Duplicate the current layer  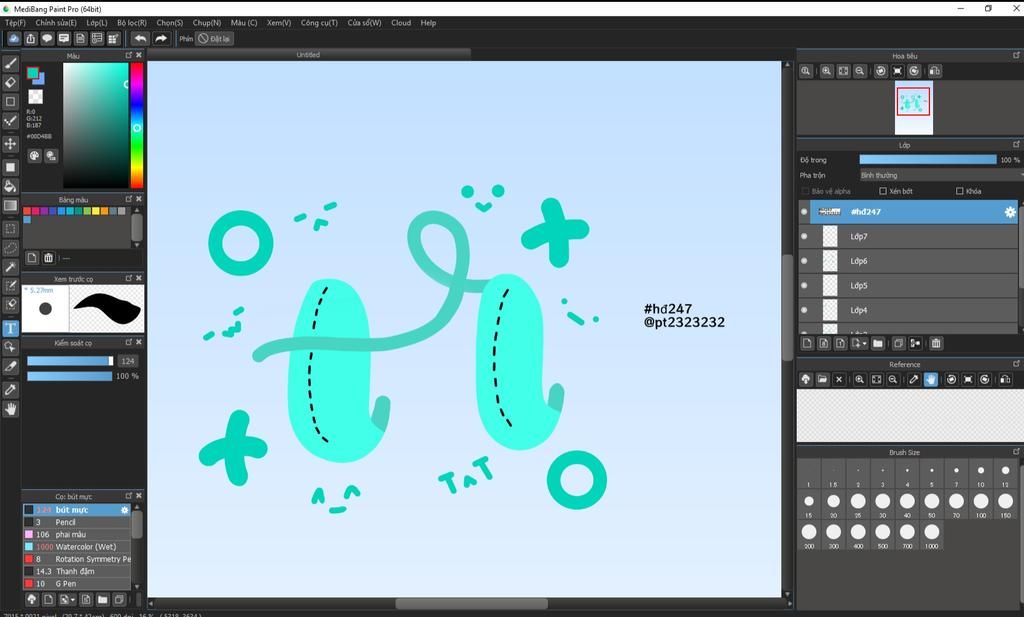click(899, 343)
